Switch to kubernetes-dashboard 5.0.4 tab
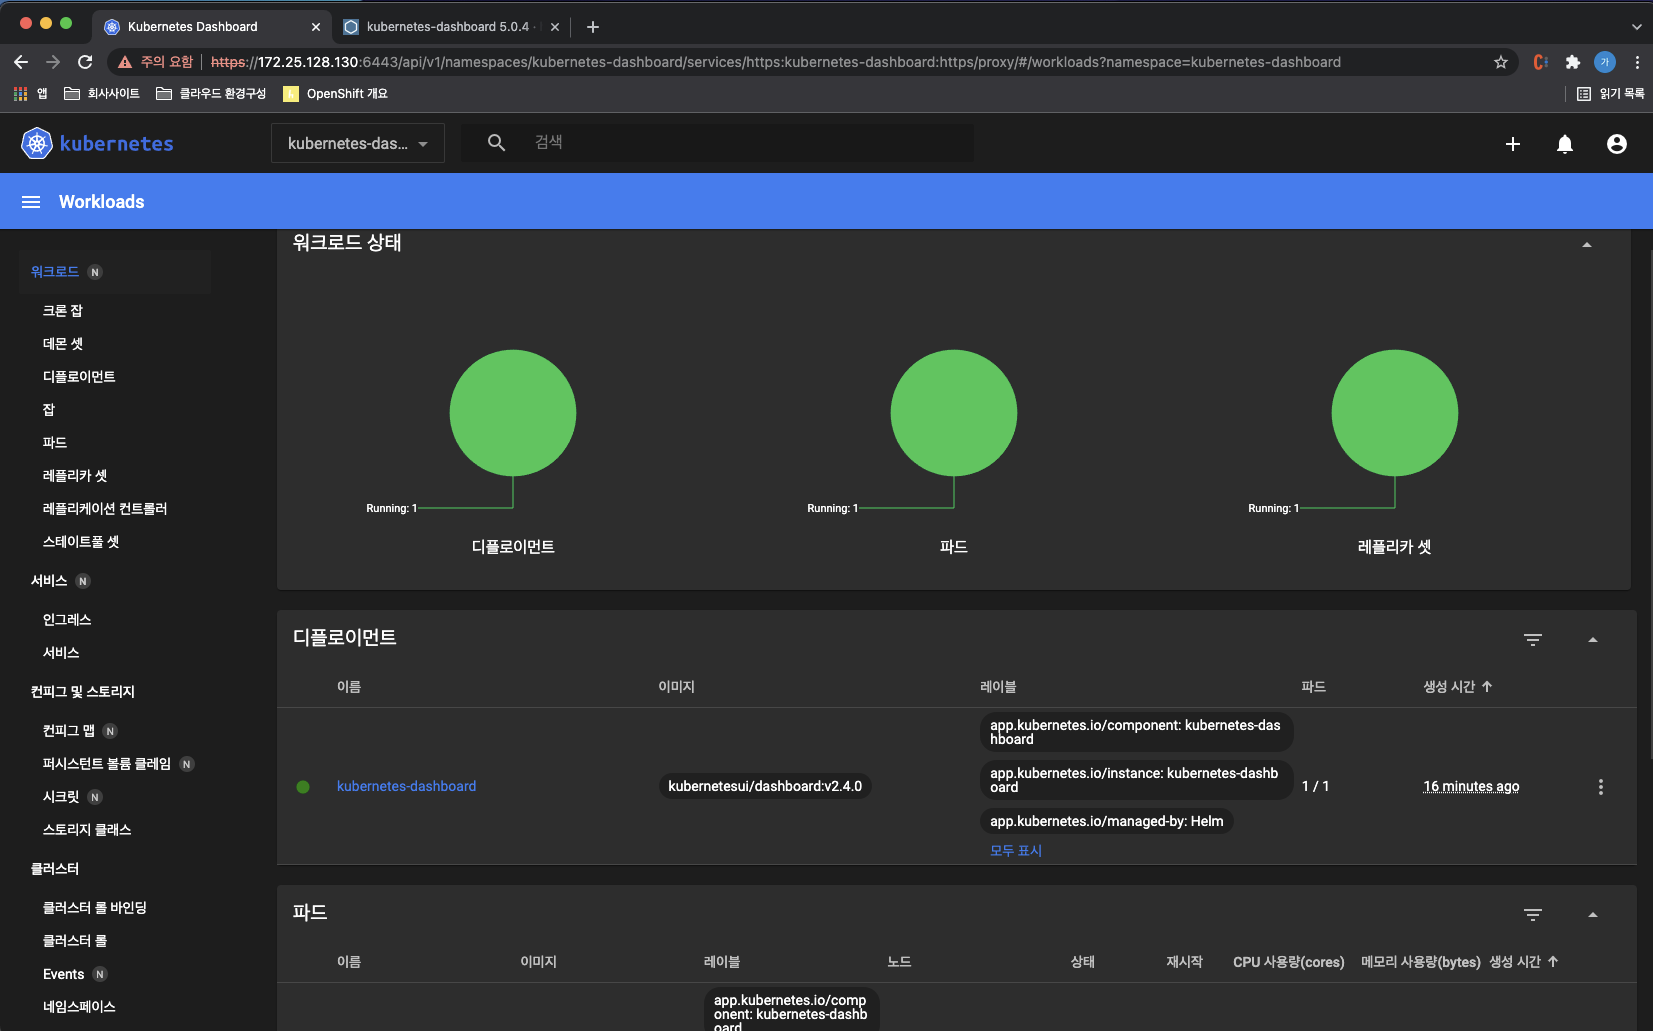The height and width of the screenshot is (1031, 1653). coord(450,27)
